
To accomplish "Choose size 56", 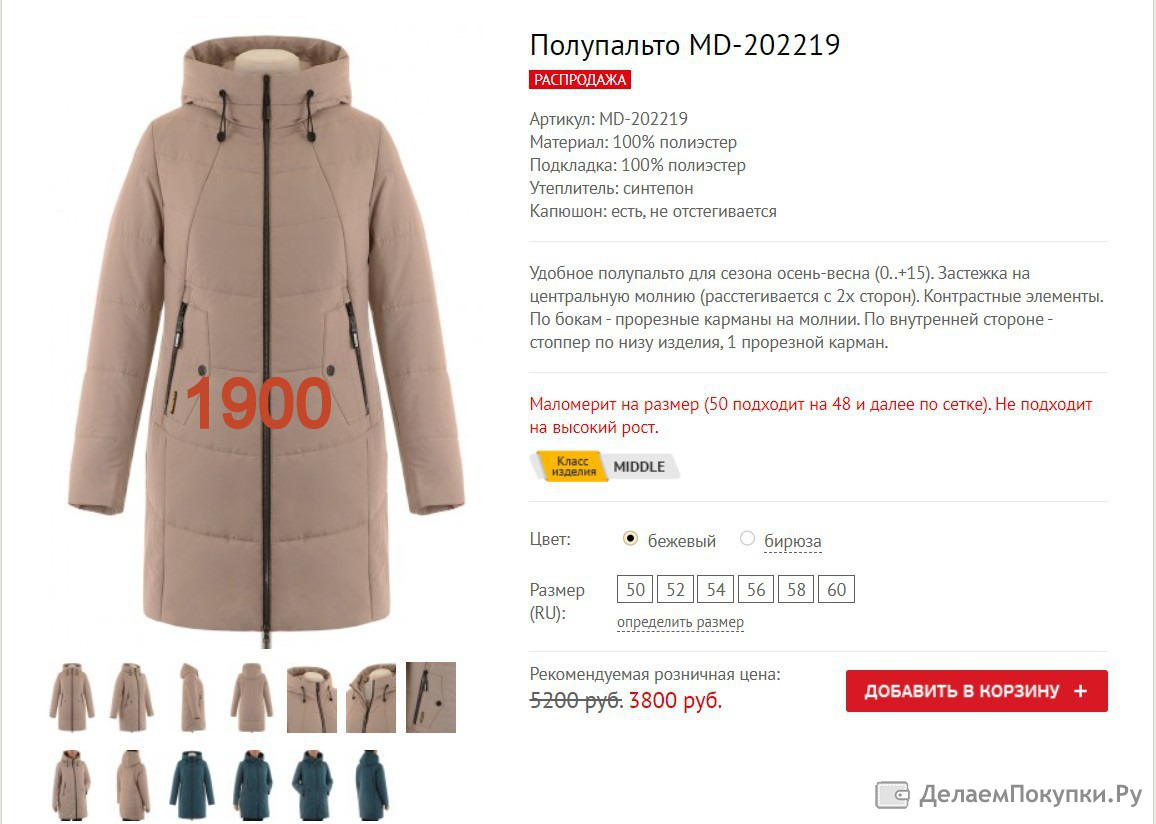I will [756, 590].
